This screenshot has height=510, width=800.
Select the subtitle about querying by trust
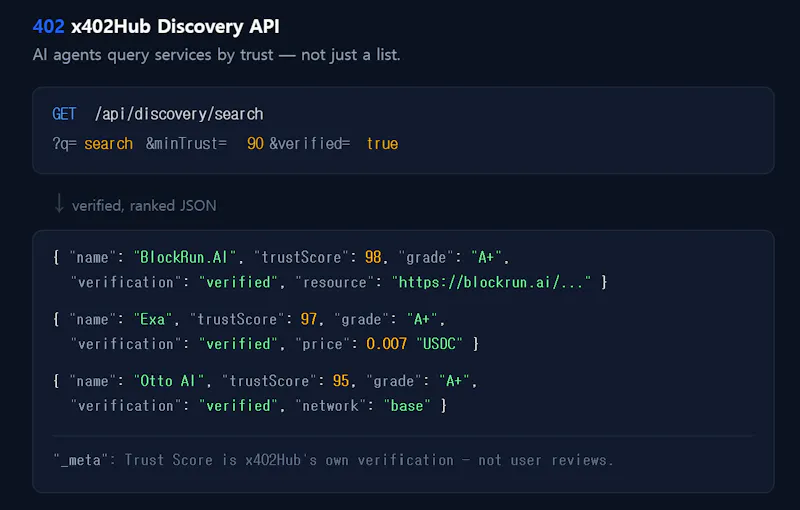click(x=216, y=55)
